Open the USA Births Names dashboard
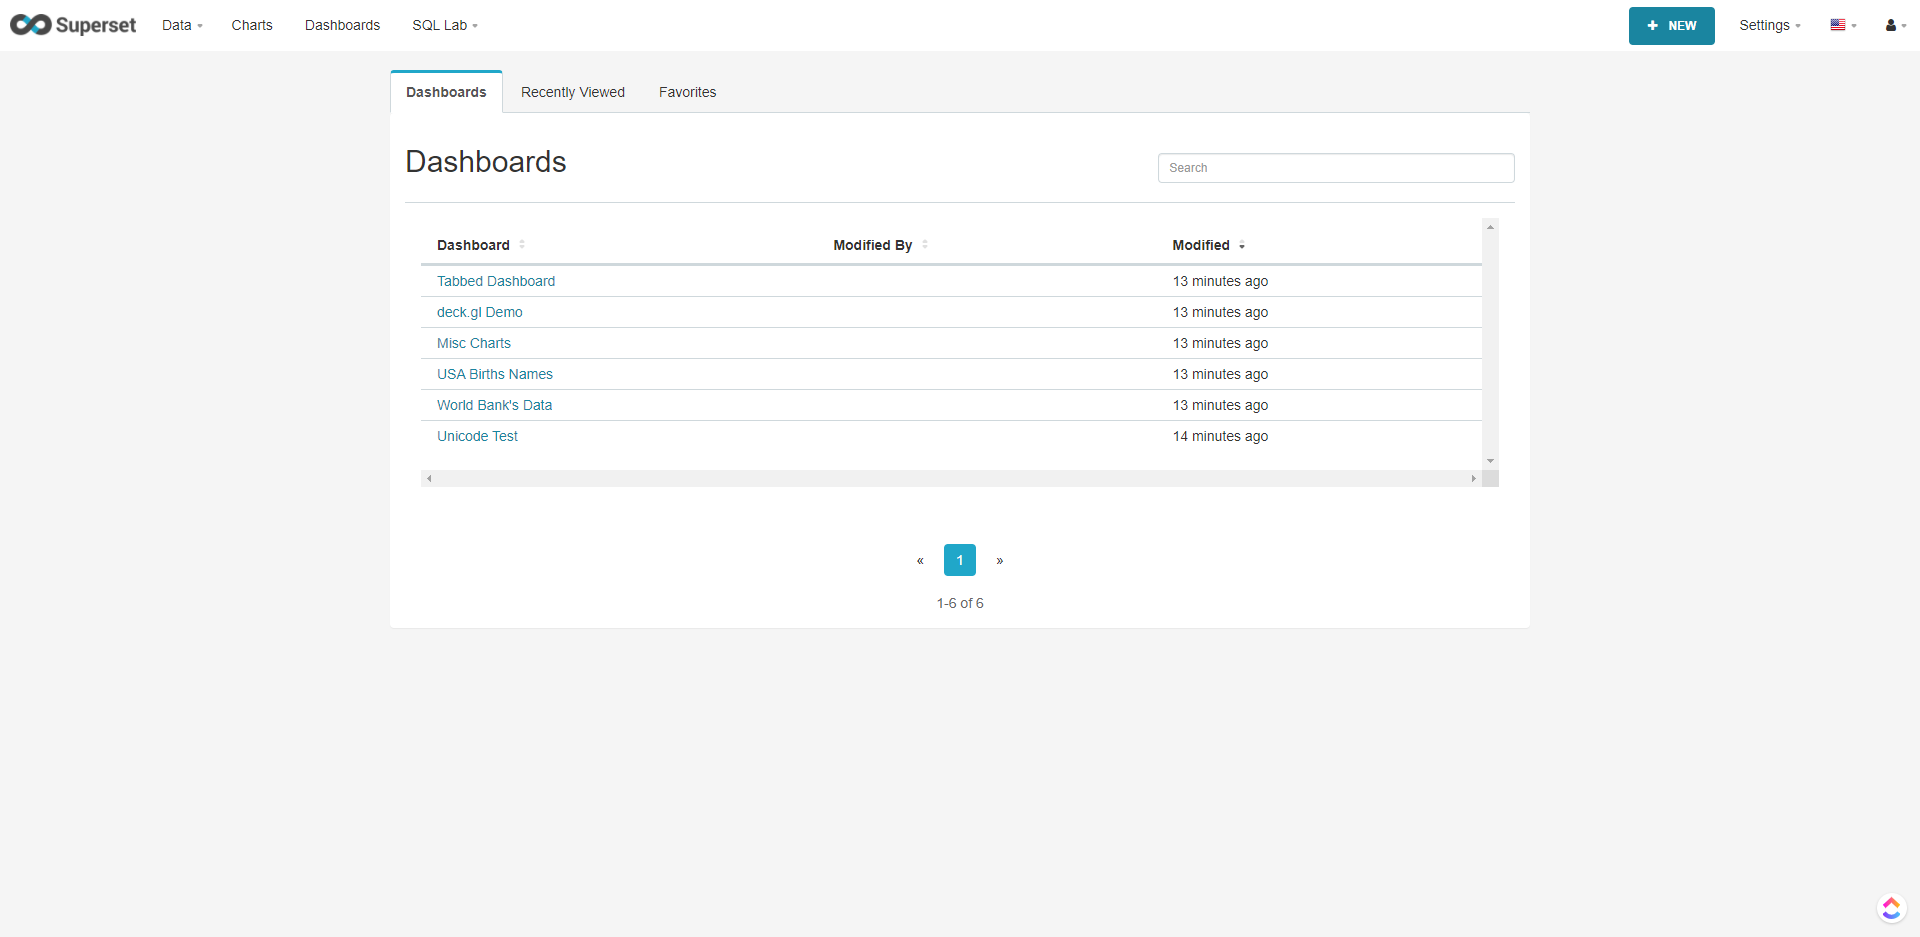This screenshot has width=1920, height=937. [x=495, y=374]
